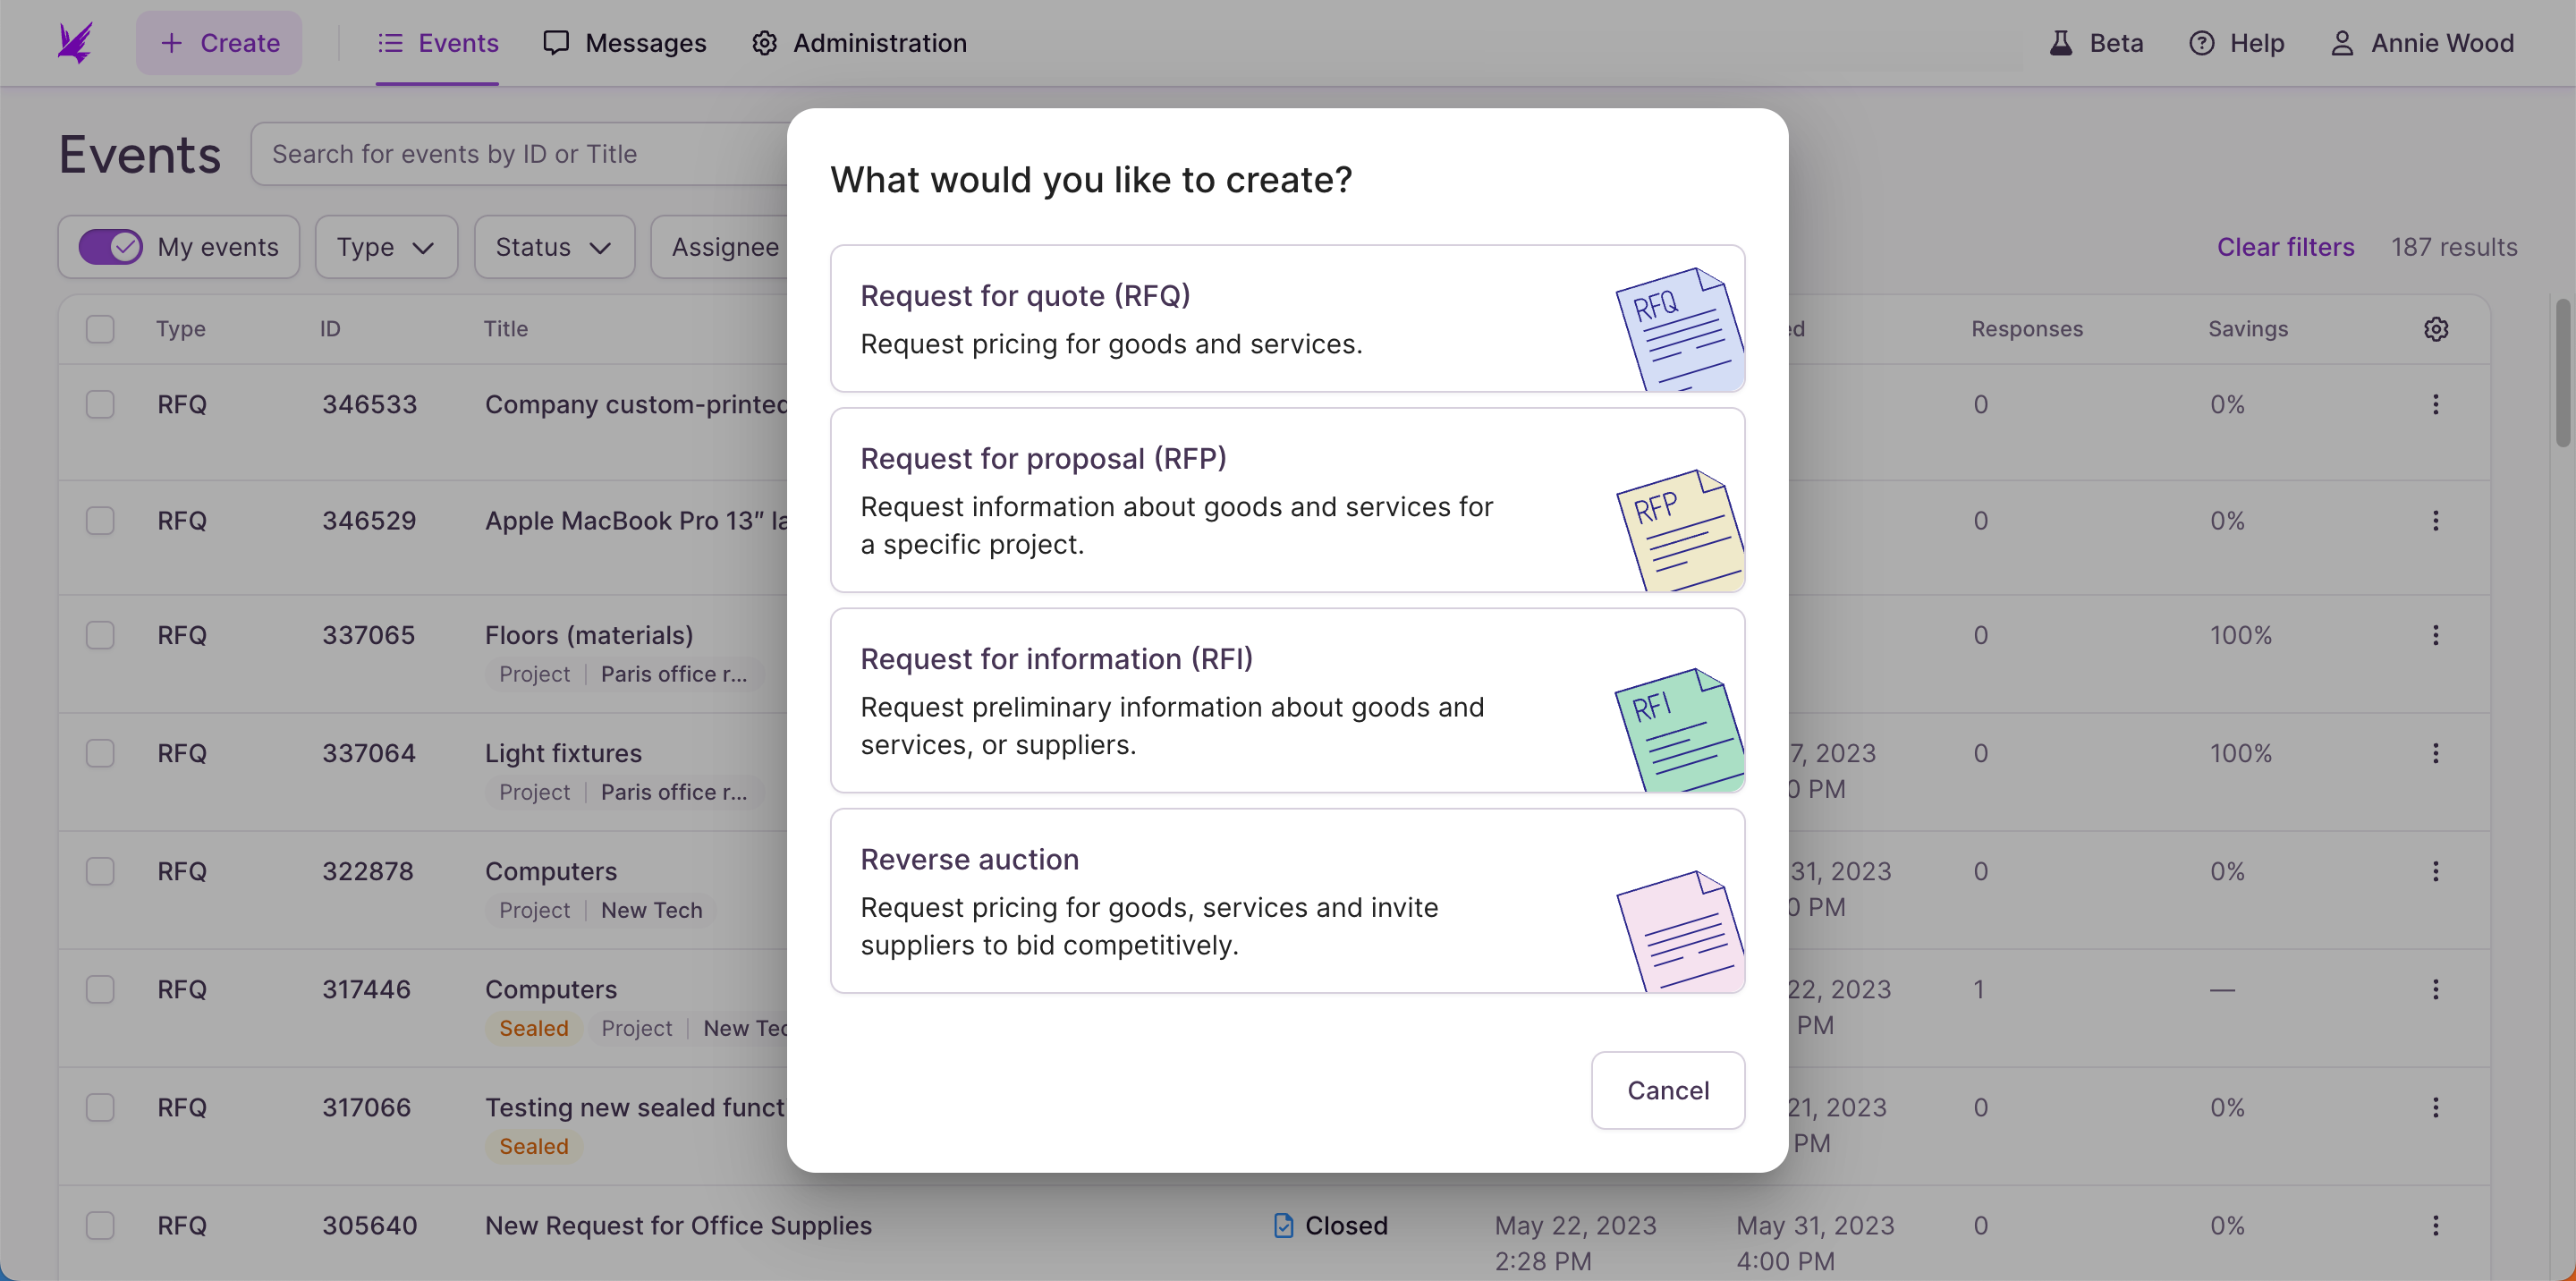Select the checkbox for event 346529
The width and height of the screenshot is (2576, 1281).
pyautogui.click(x=100, y=521)
